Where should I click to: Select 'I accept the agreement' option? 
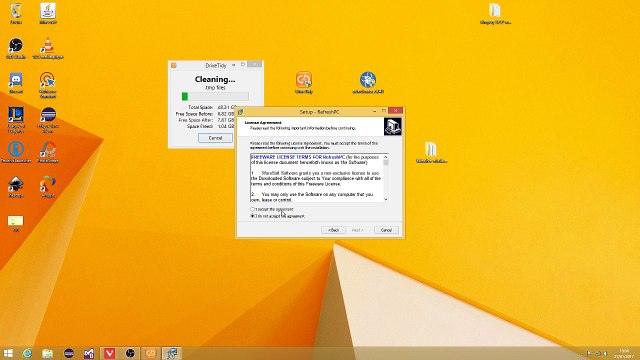coord(272,209)
